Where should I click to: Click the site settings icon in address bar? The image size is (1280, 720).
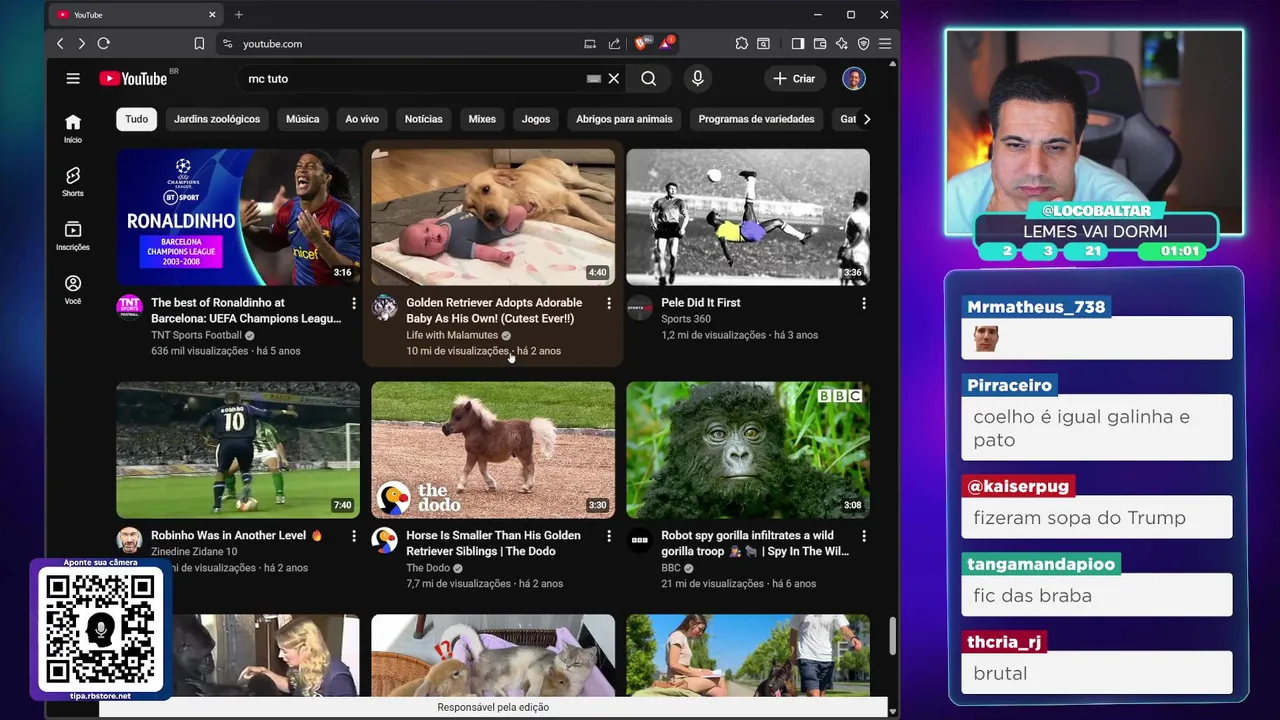tap(227, 43)
